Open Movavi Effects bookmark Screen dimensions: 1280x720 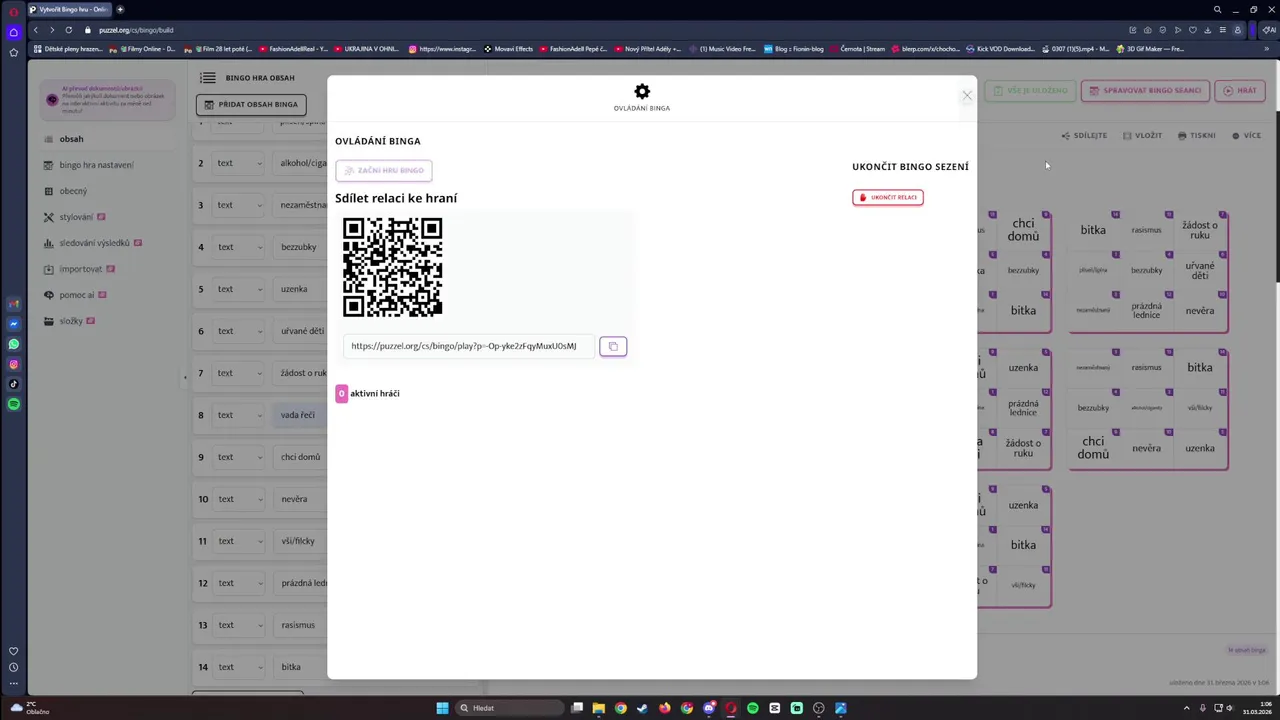click(x=509, y=48)
